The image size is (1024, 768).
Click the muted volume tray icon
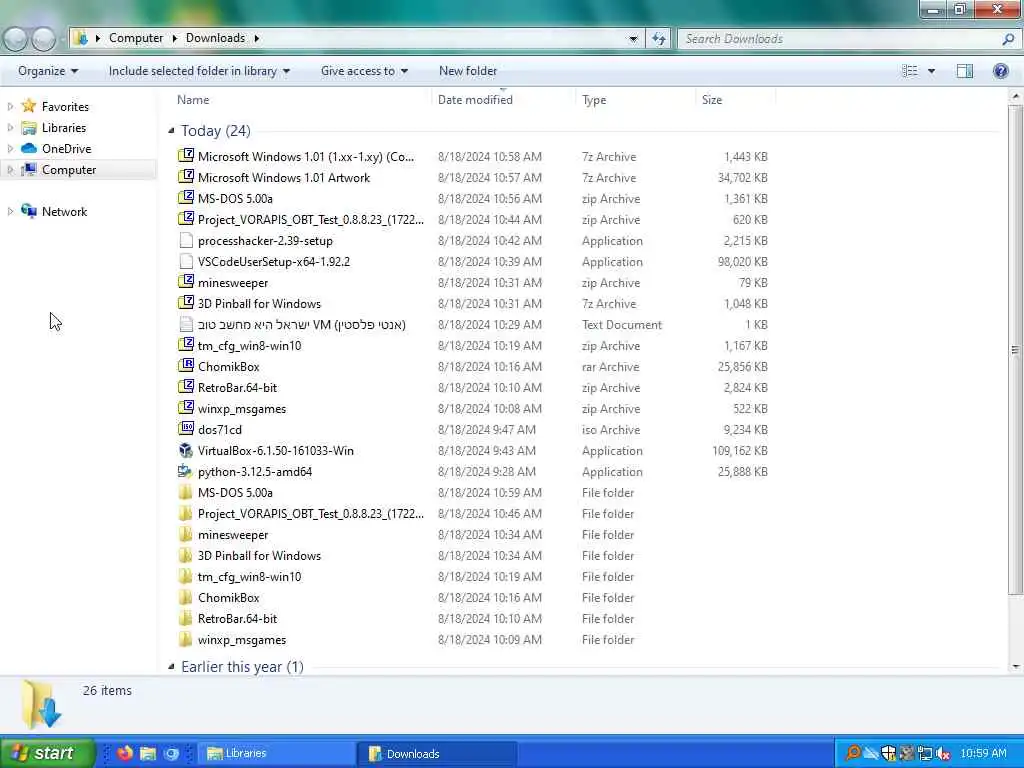pyautogui.click(x=942, y=753)
